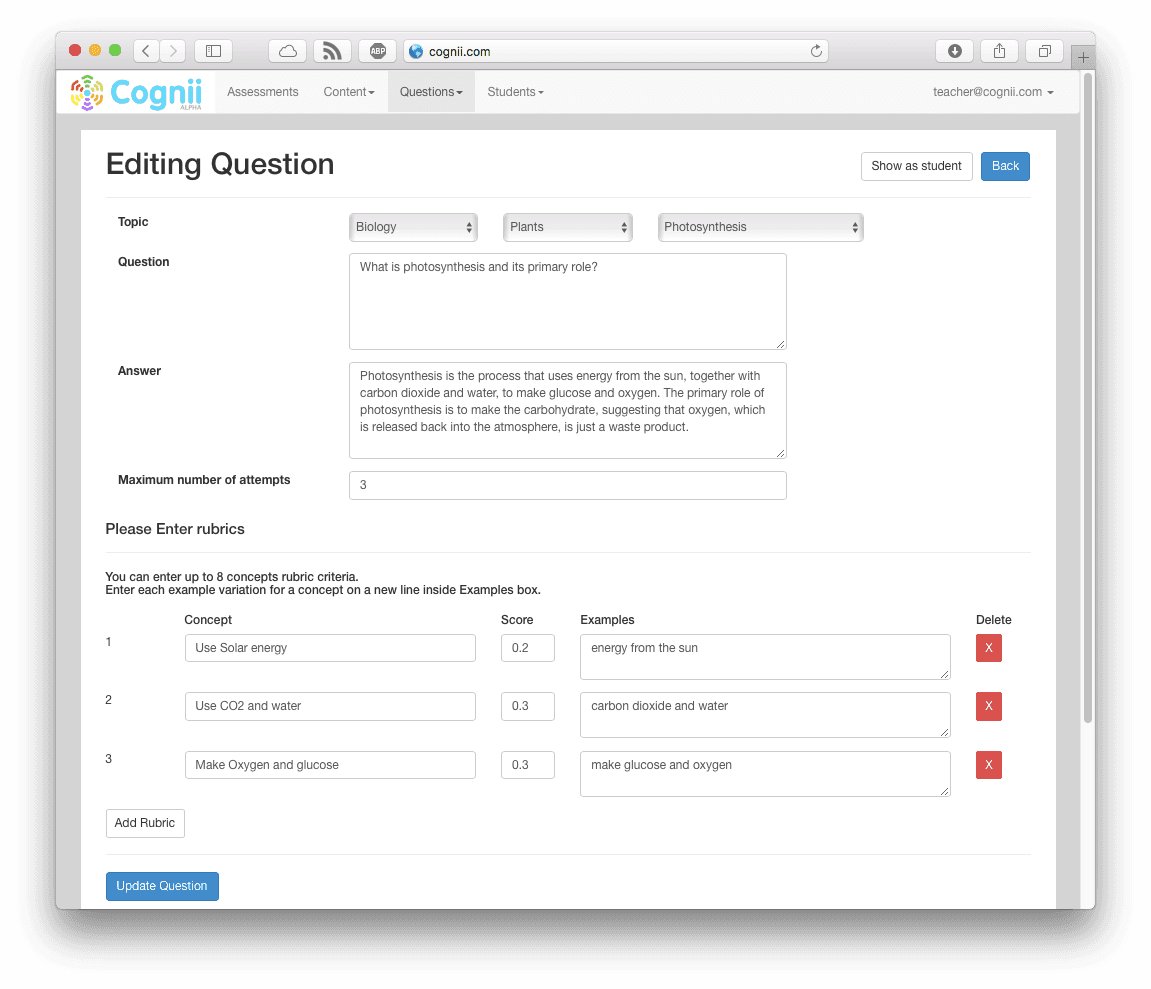This screenshot has width=1151, height=989.
Task: Click the Maximum number of attempts label
Action: pyautogui.click(x=204, y=479)
